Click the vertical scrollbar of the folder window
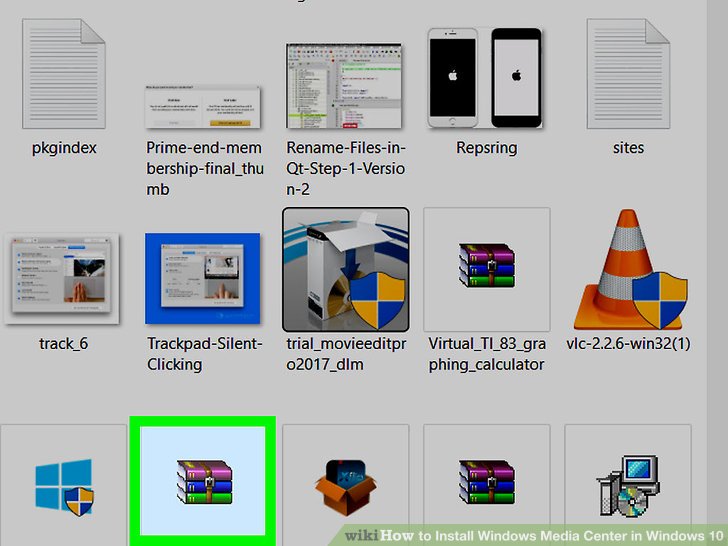This screenshot has width=728, height=546. pos(717,273)
